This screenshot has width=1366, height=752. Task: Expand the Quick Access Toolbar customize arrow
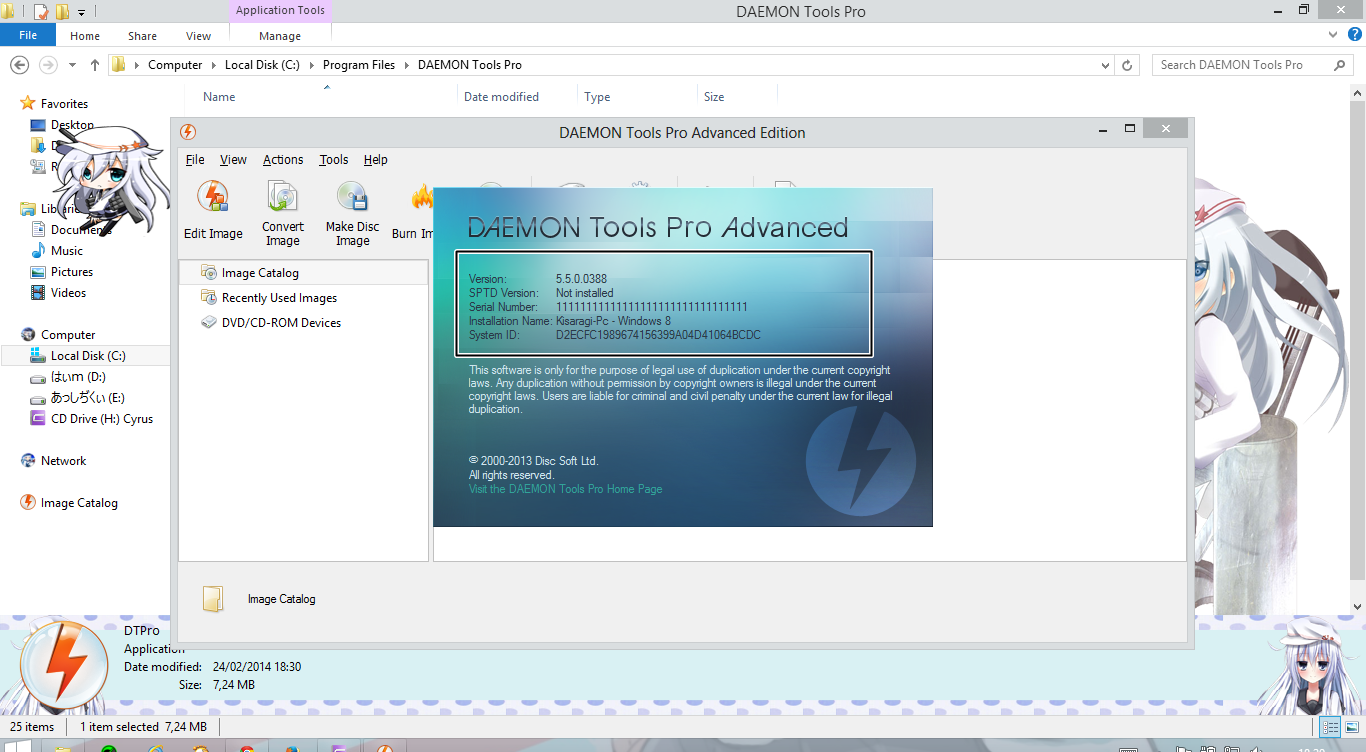(x=81, y=11)
